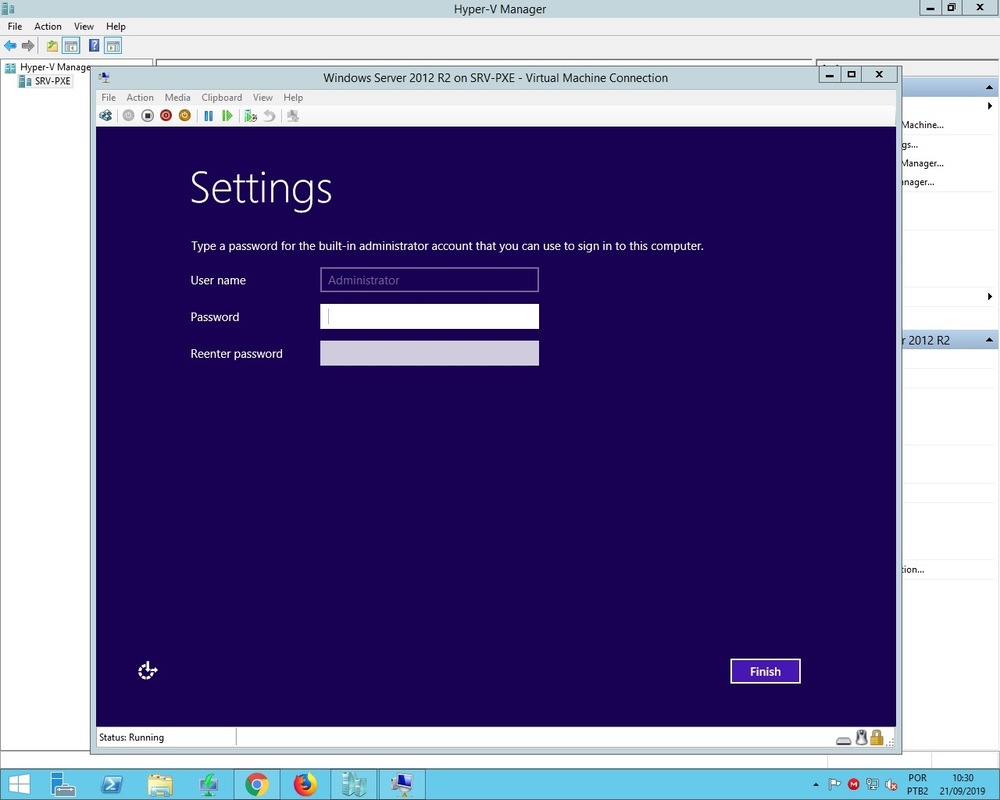
Task: Pause the running virtual machine
Action: (x=208, y=115)
